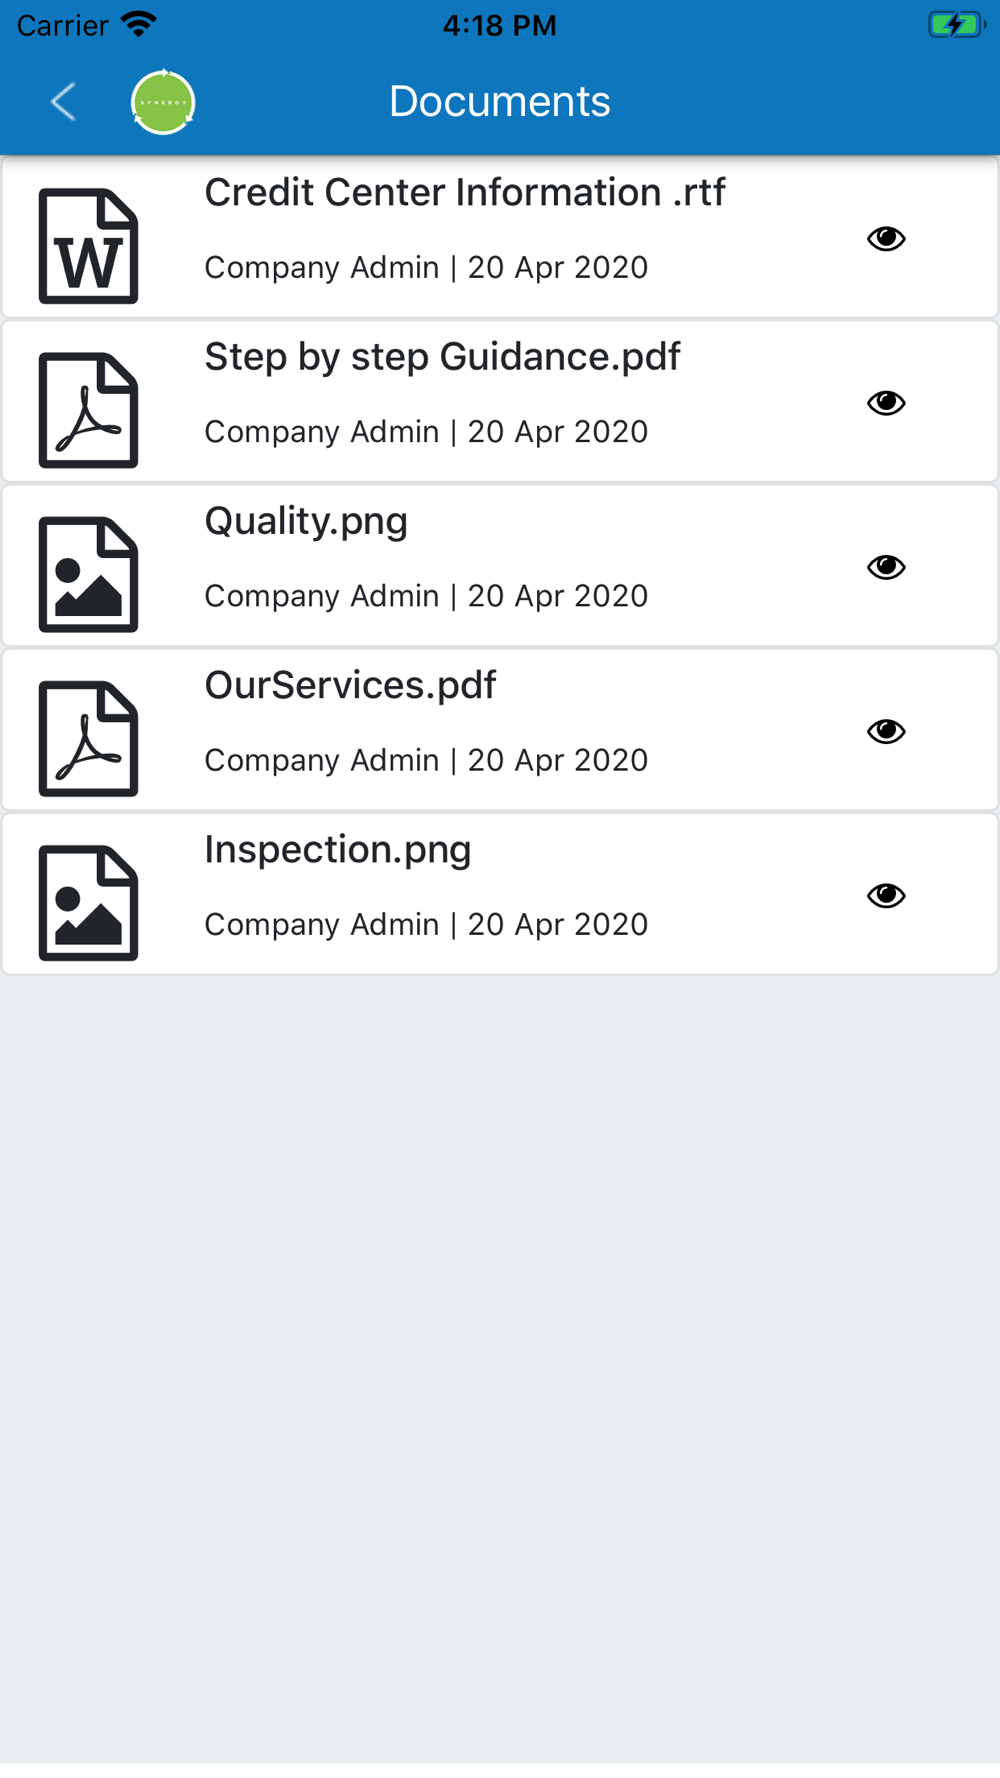Screen dimensions: 1000x1778
Task: Select the Inspection.png file name
Action: click(x=337, y=849)
